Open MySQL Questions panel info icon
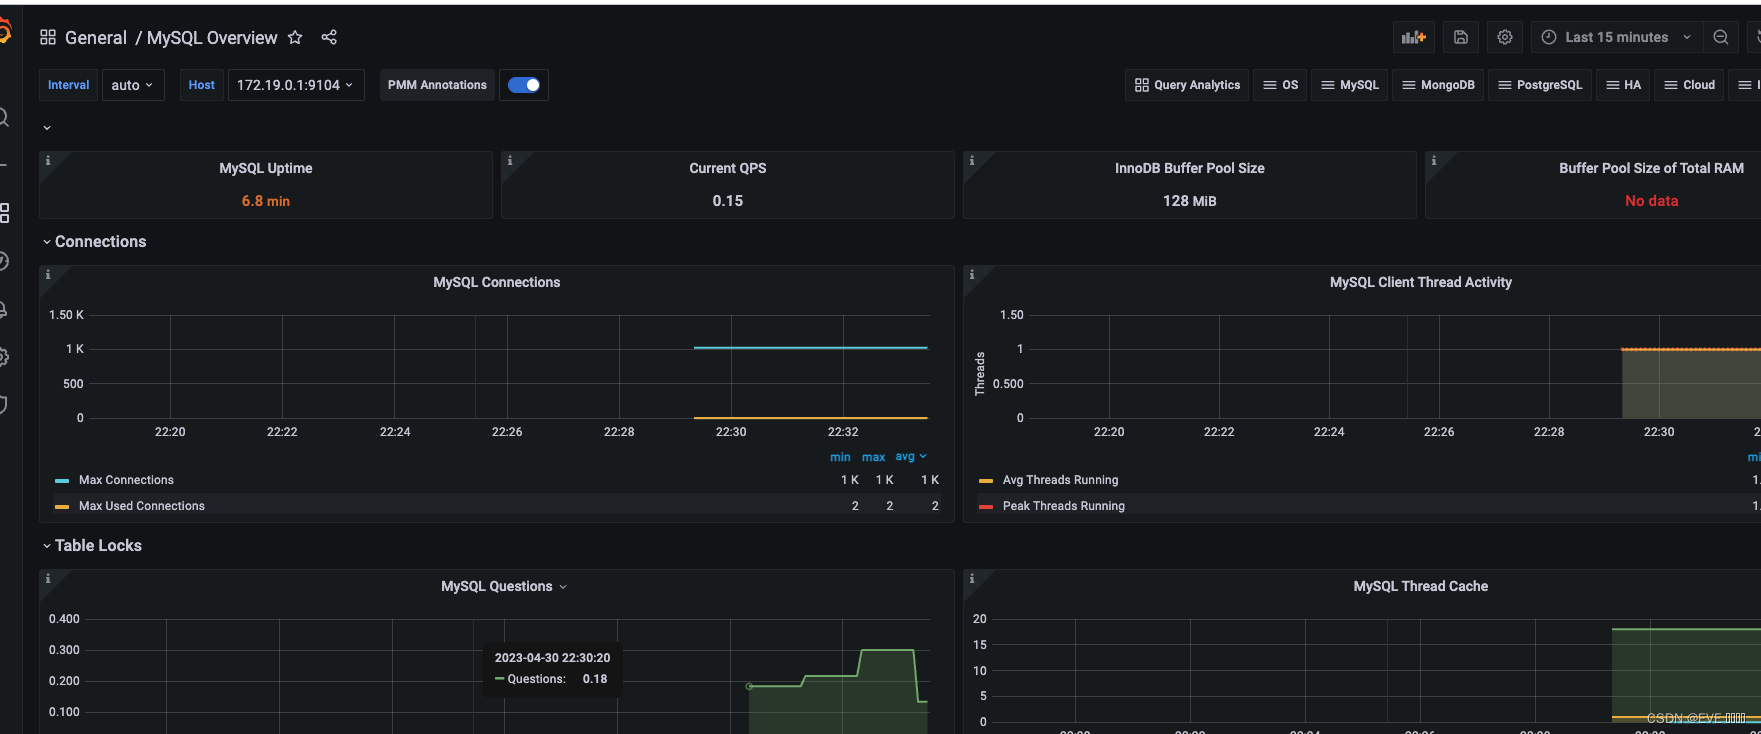1761x734 pixels. tap(48, 578)
